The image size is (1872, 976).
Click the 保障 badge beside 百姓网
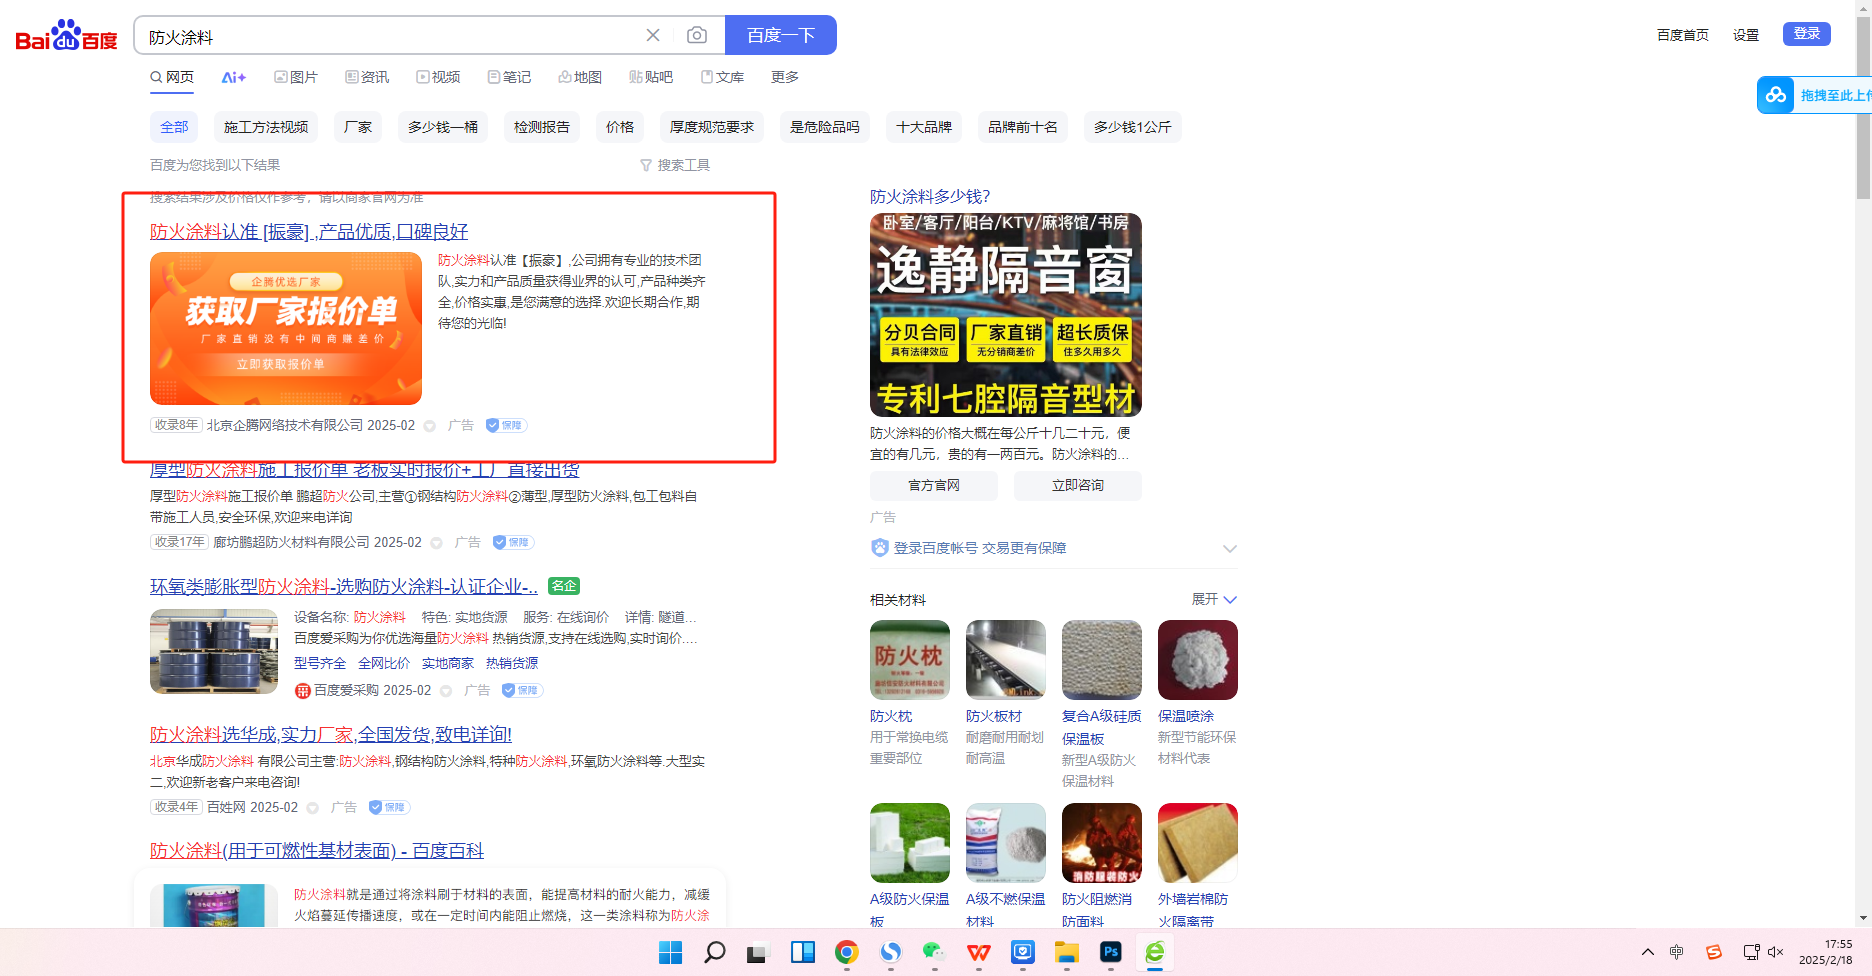pyautogui.click(x=389, y=807)
